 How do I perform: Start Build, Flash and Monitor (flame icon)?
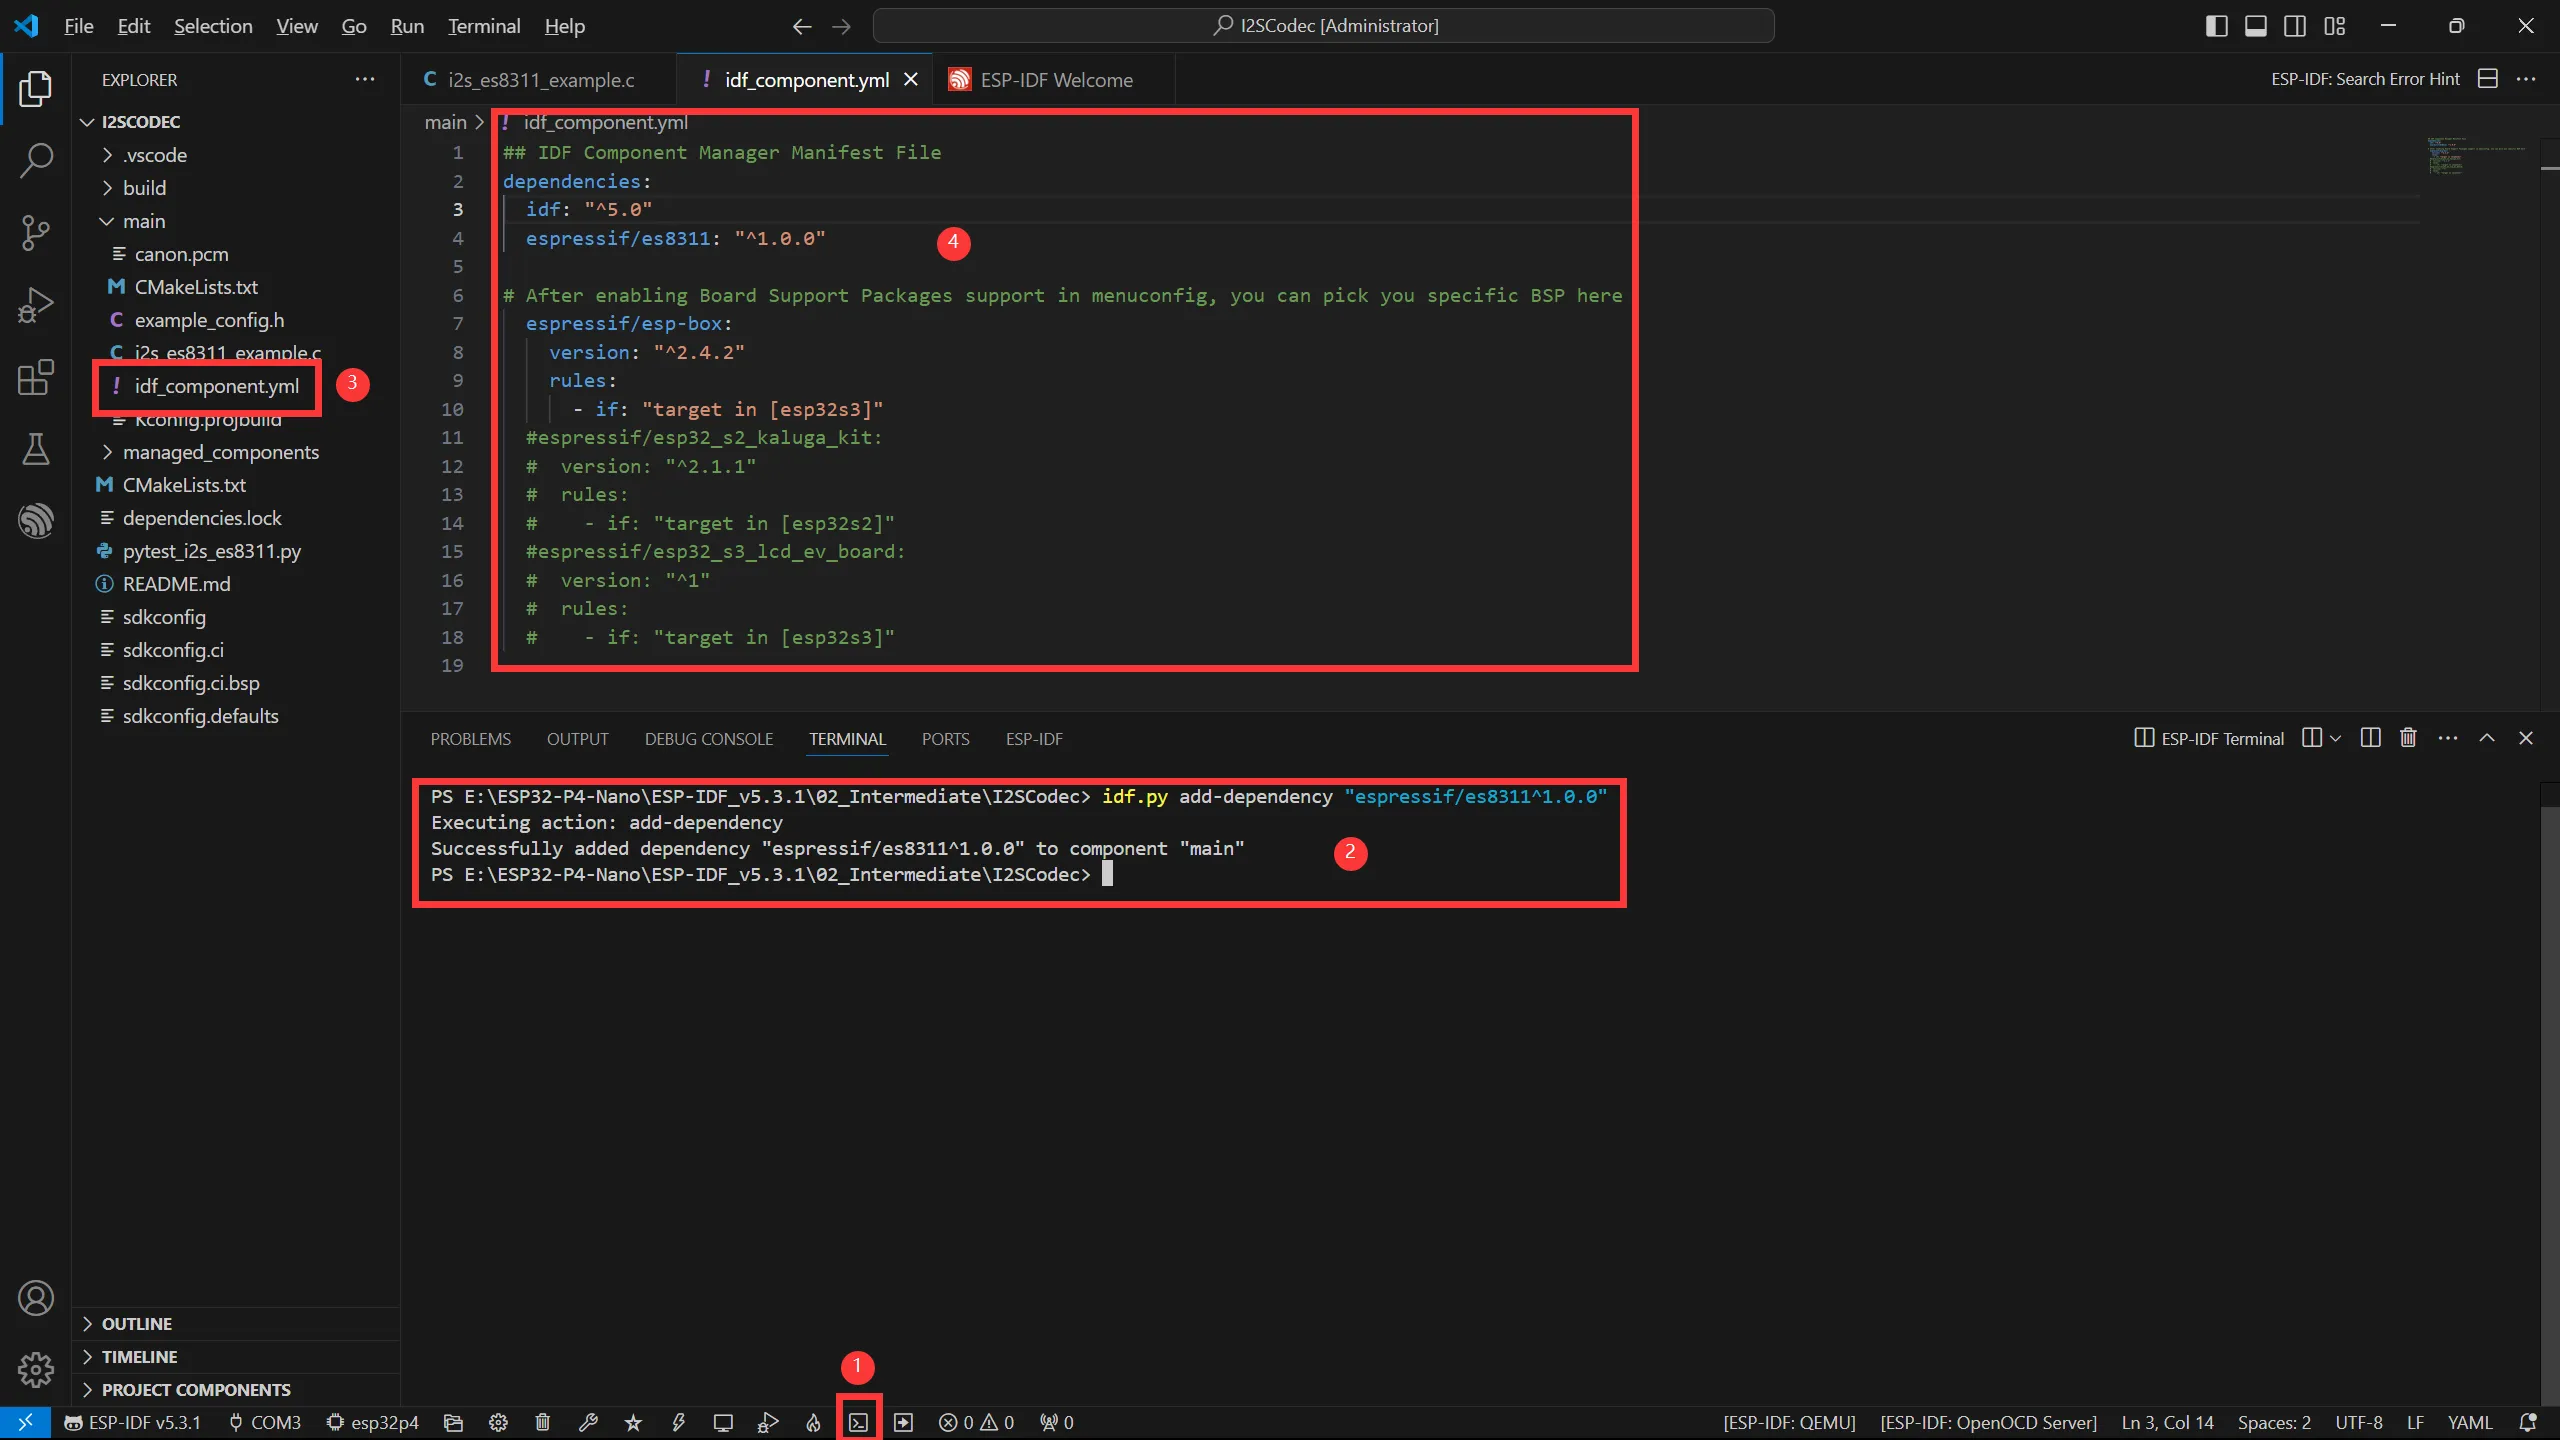pyautogui.click(x=812, y=1422)
